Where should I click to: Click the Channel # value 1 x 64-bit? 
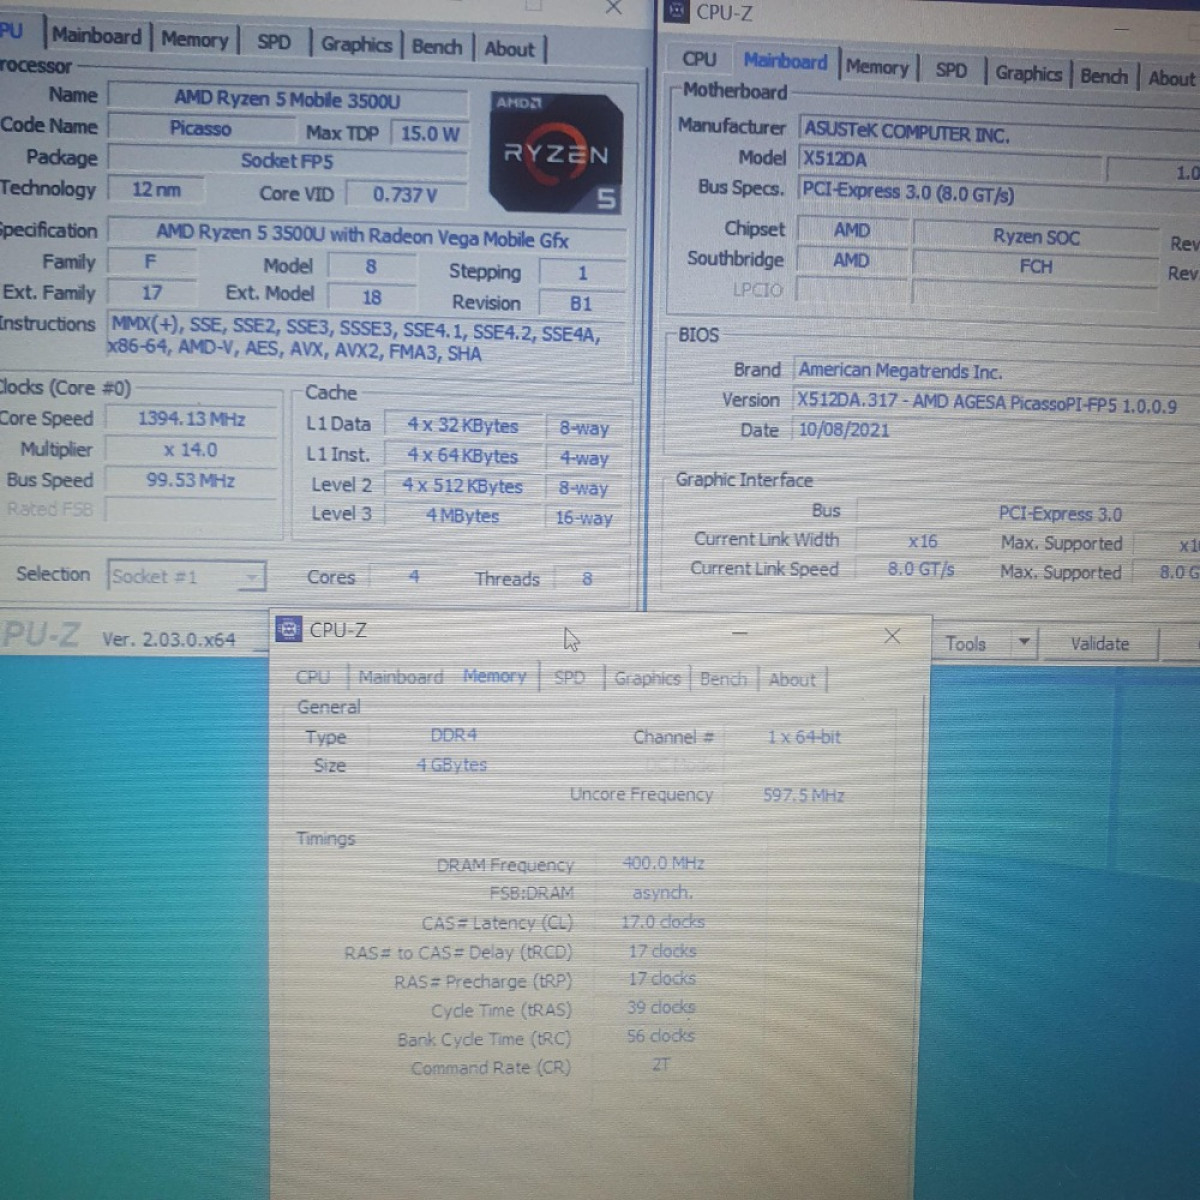click(x=804, y=737)
